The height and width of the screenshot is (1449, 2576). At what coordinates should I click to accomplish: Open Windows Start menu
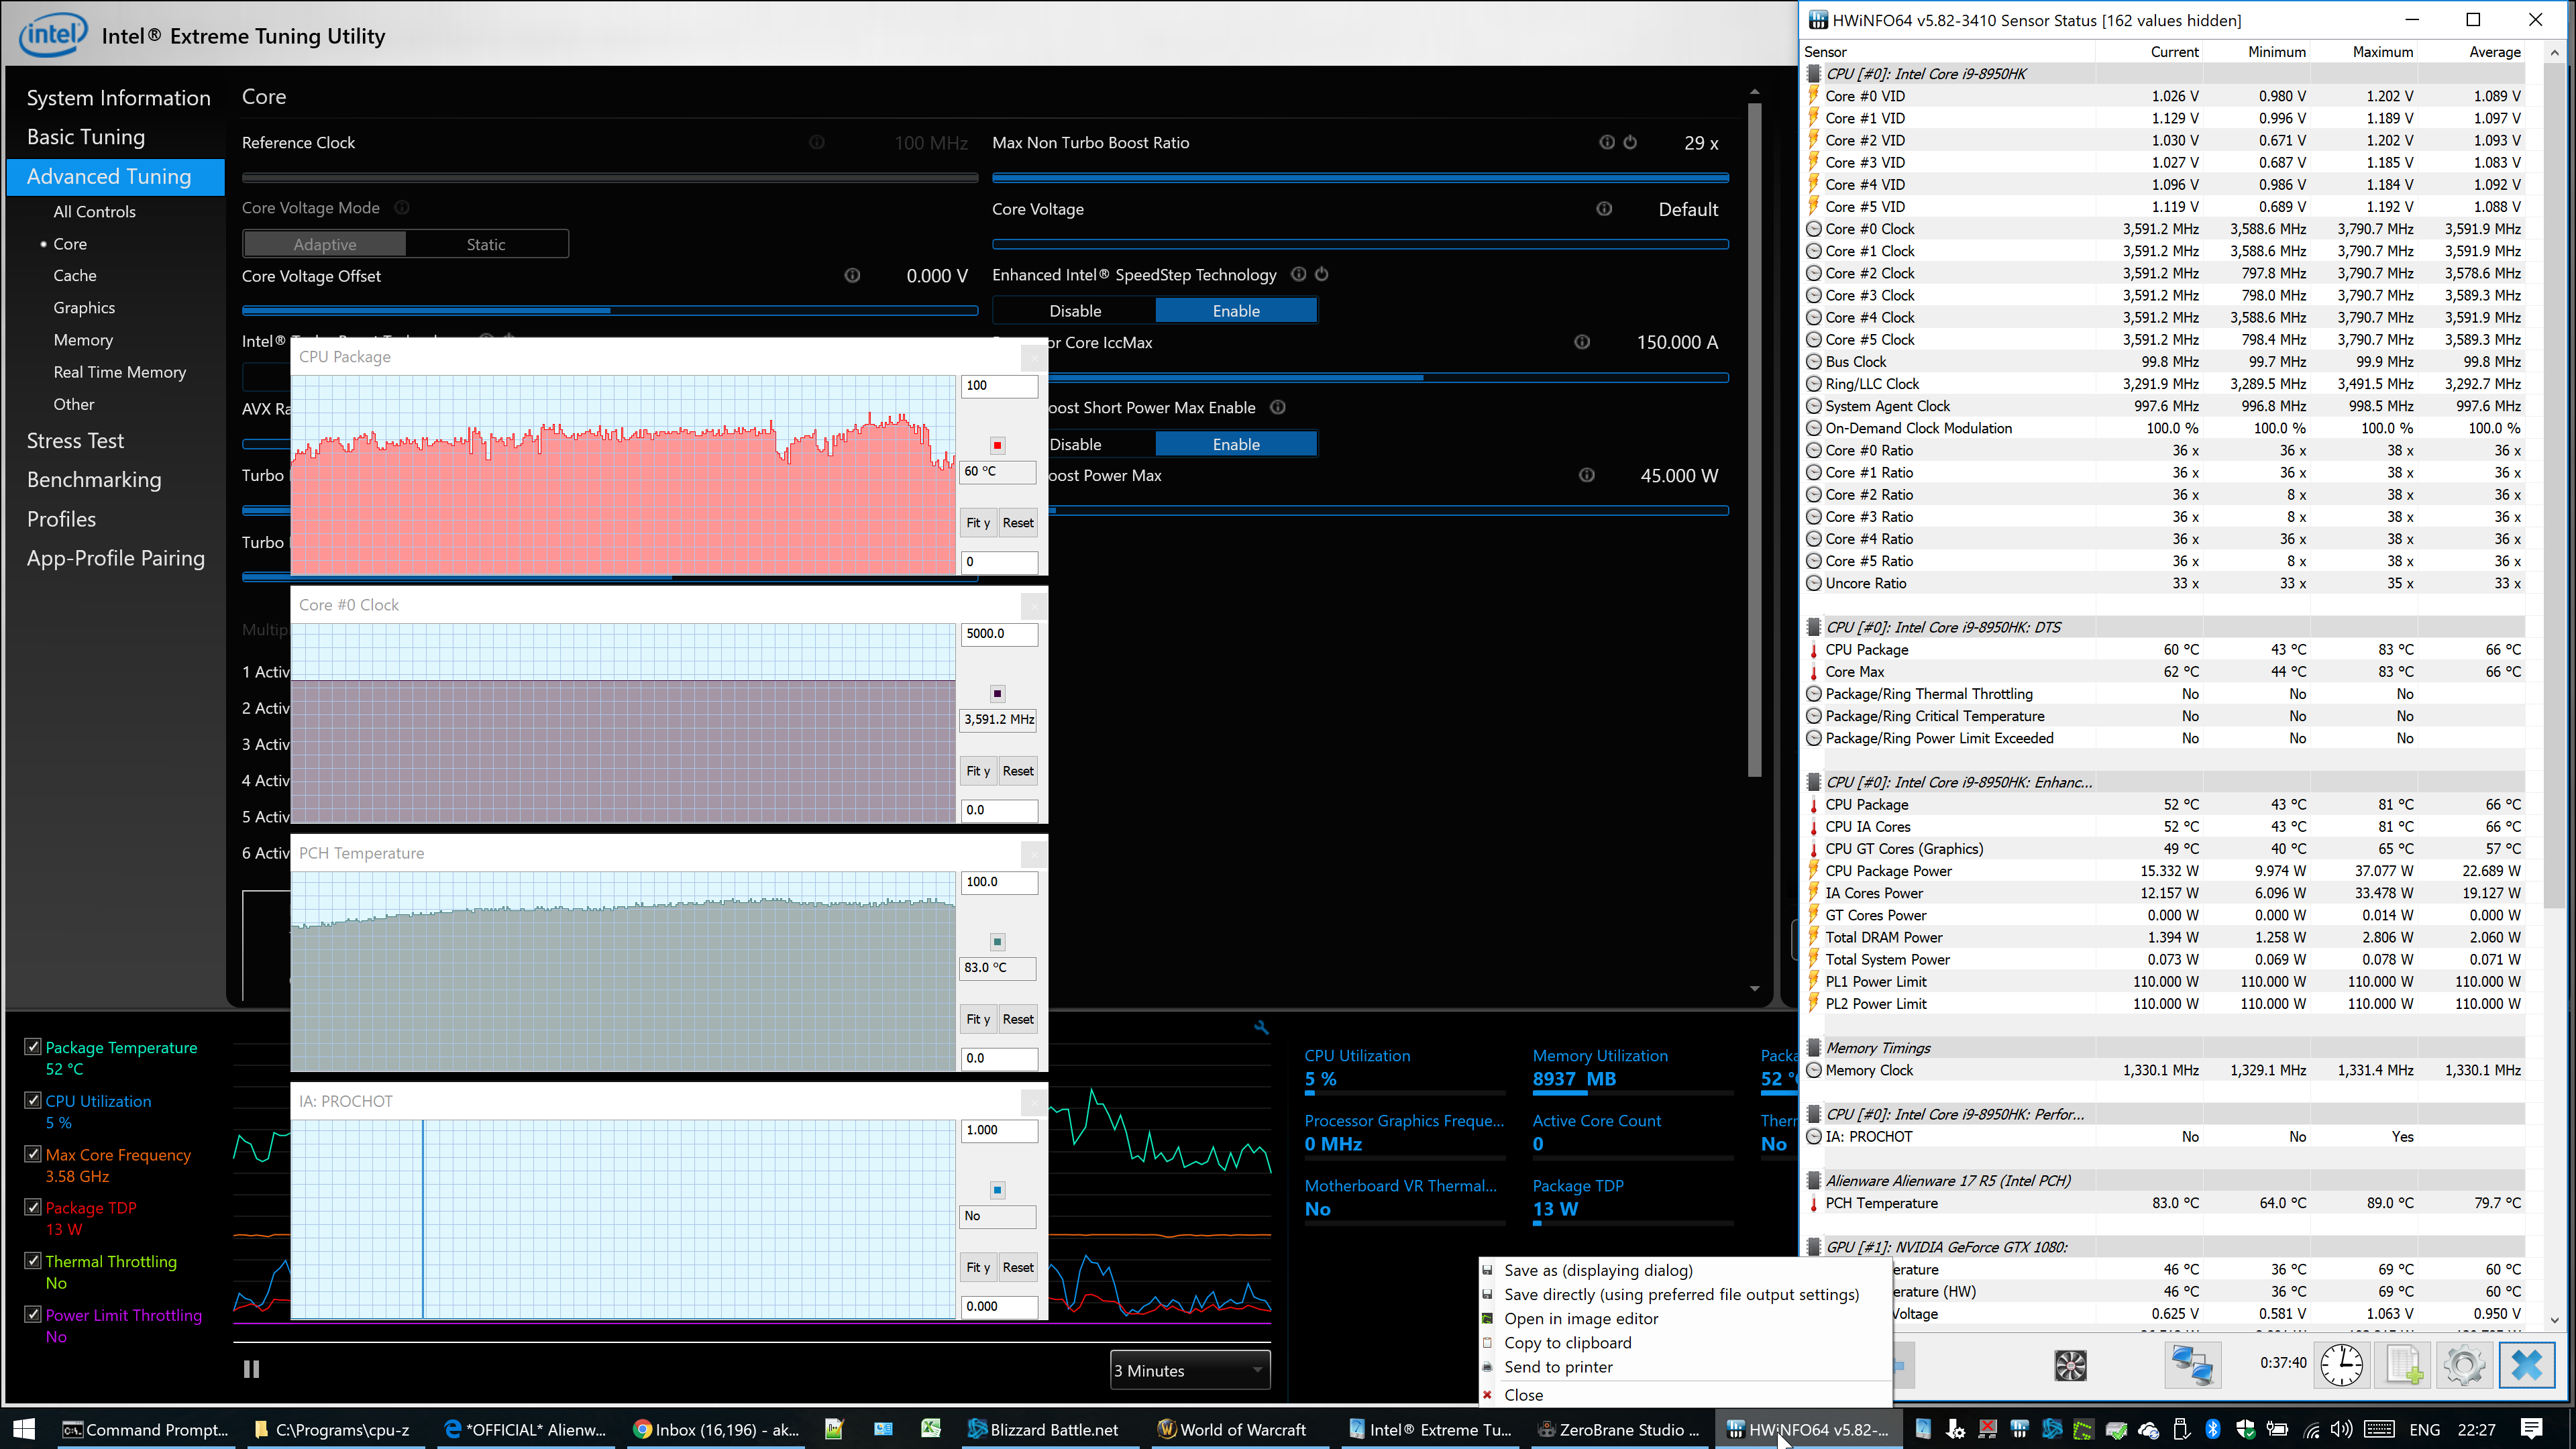point(24,1429)
